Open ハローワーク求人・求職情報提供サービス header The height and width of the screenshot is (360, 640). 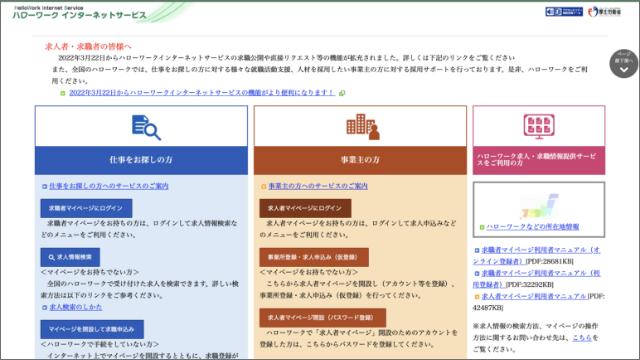[539, 160]
